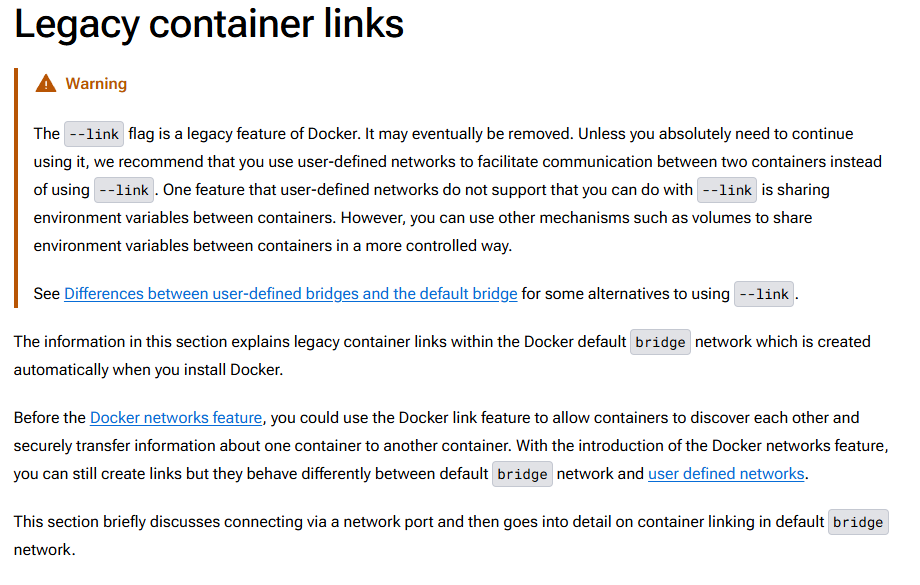Click the orange warning triangle icon
Screen dimensions: 920x585
point(46,83)
